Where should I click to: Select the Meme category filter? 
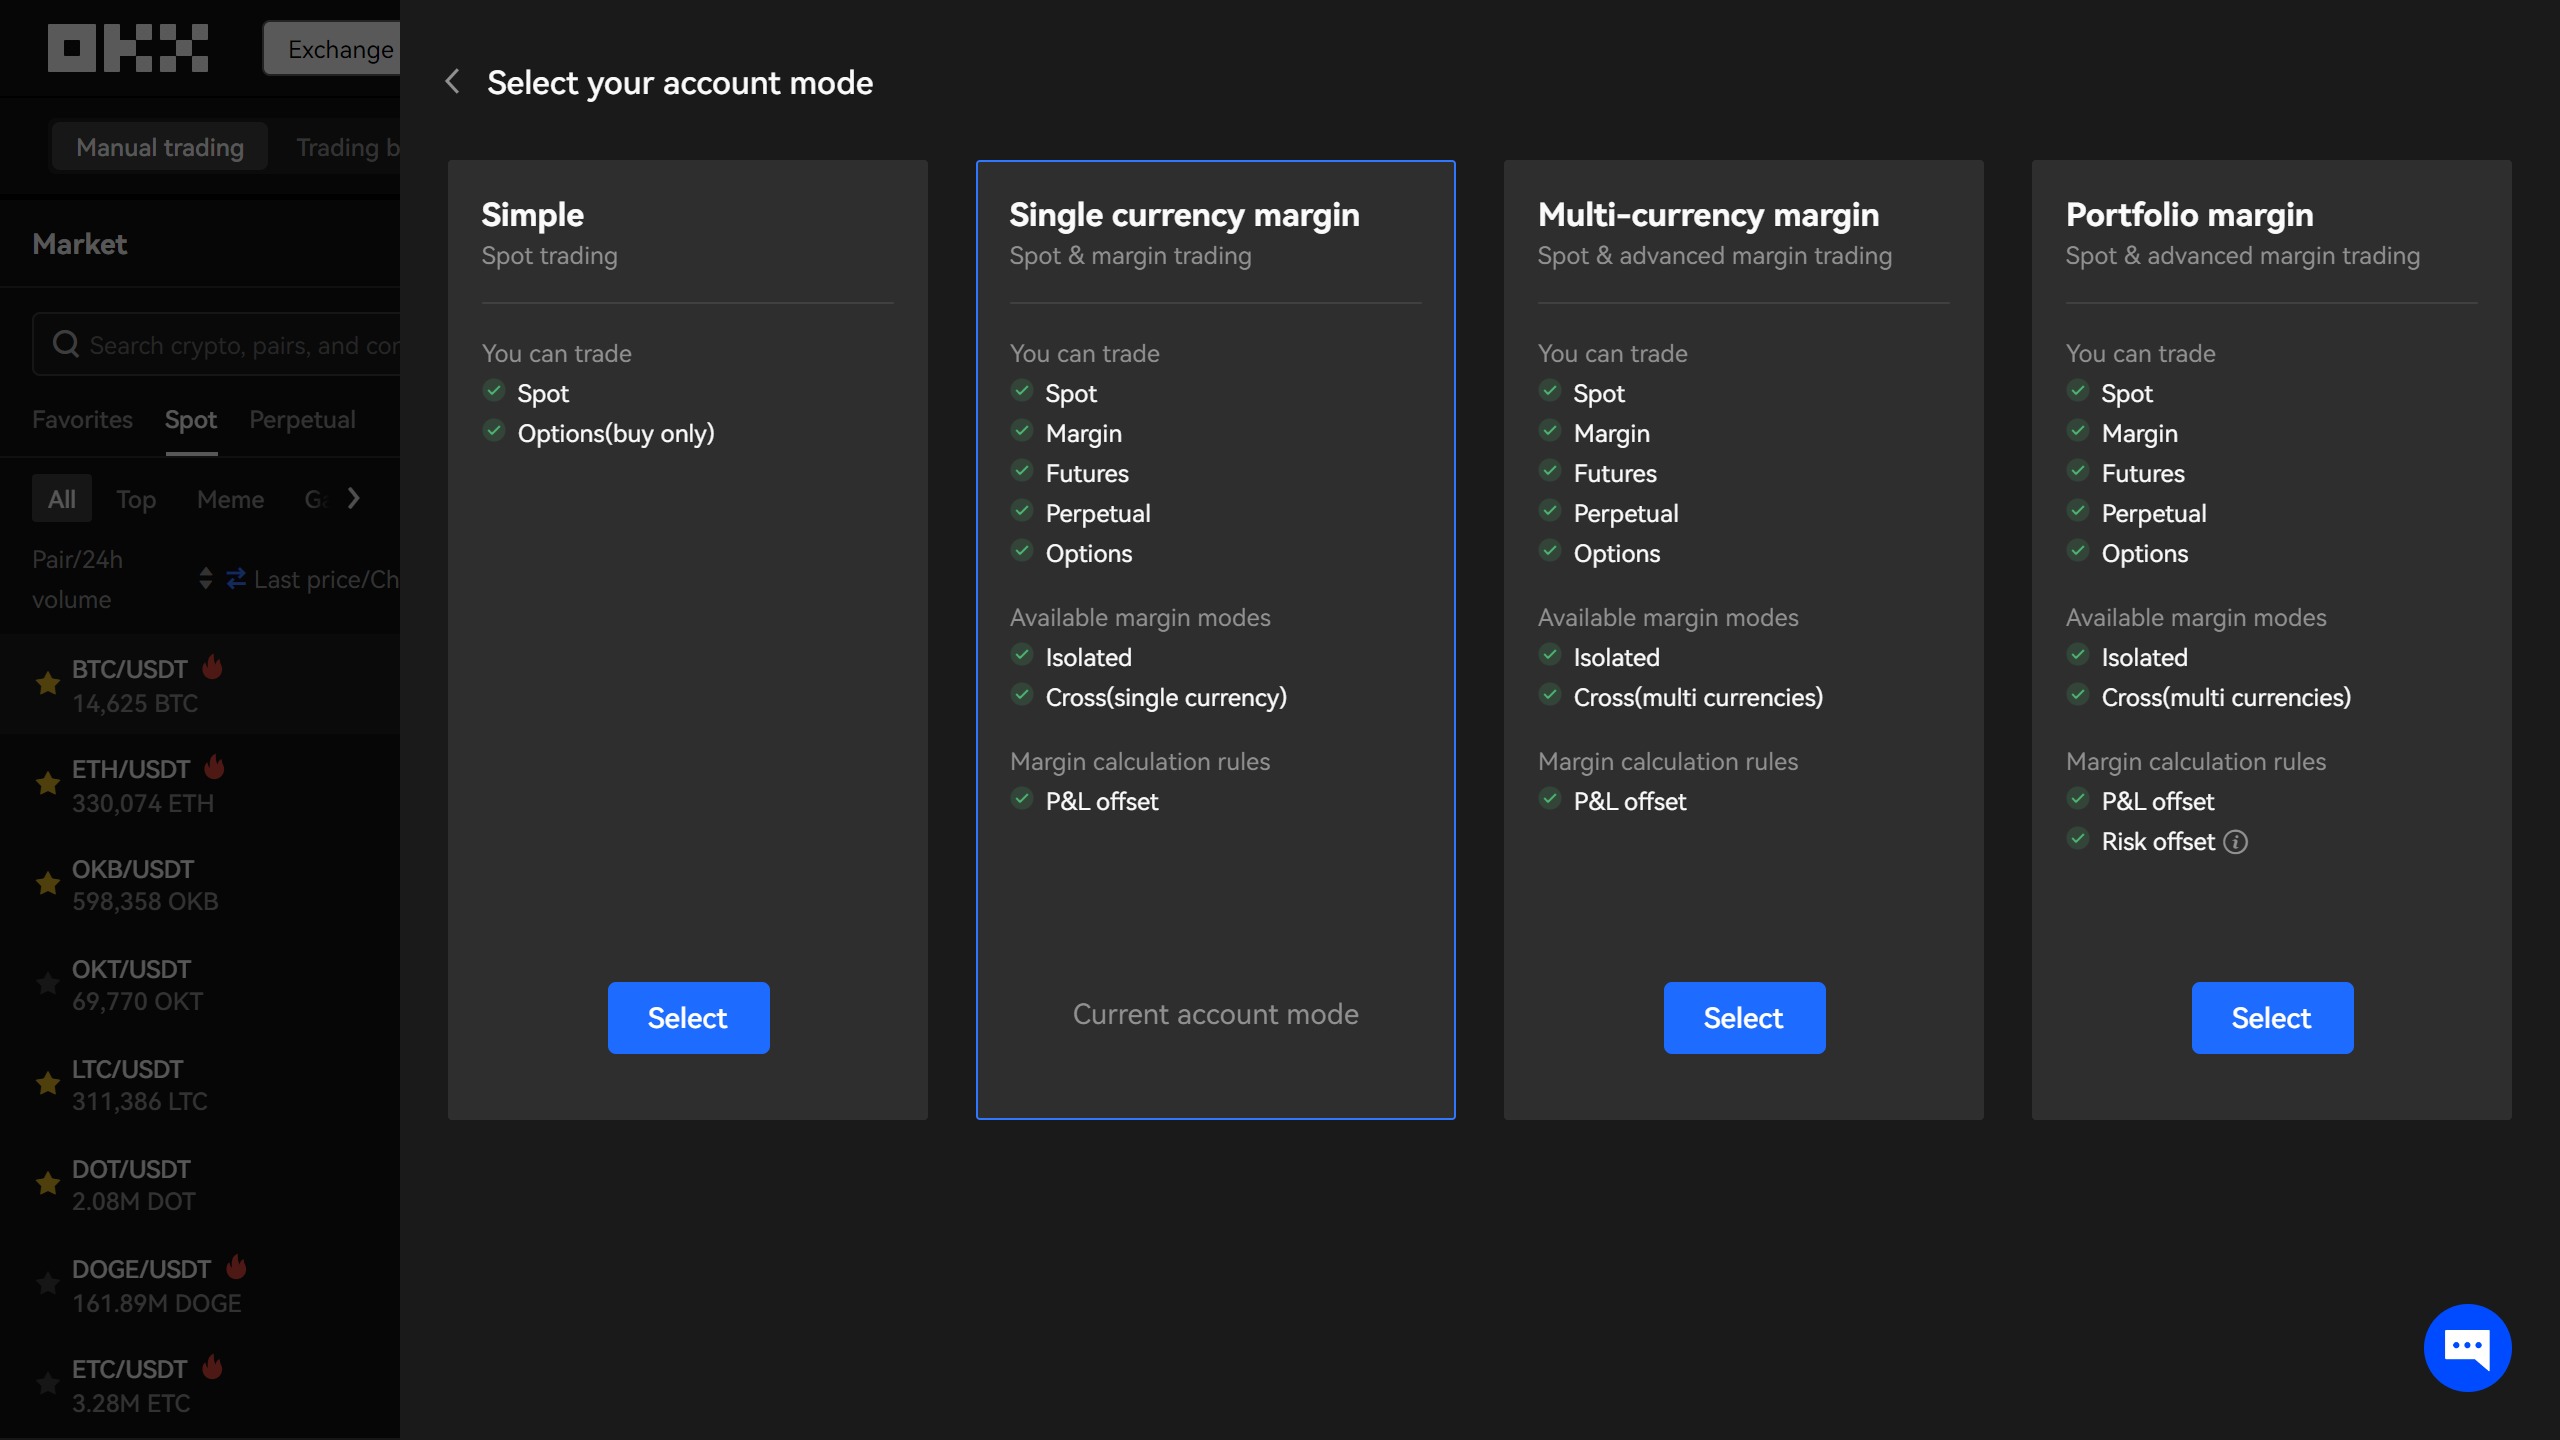[230, 499]
